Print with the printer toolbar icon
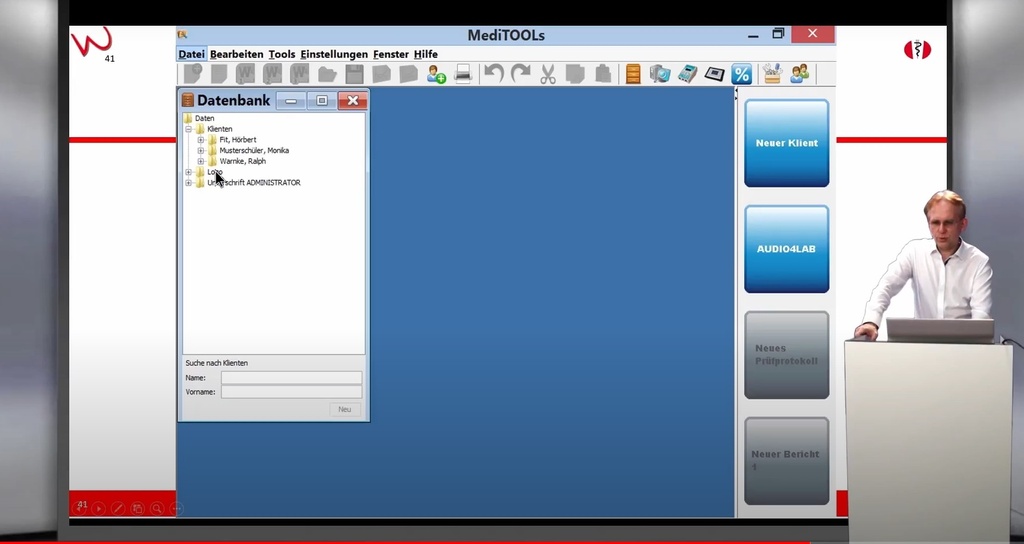 click(x=463, y=74)
